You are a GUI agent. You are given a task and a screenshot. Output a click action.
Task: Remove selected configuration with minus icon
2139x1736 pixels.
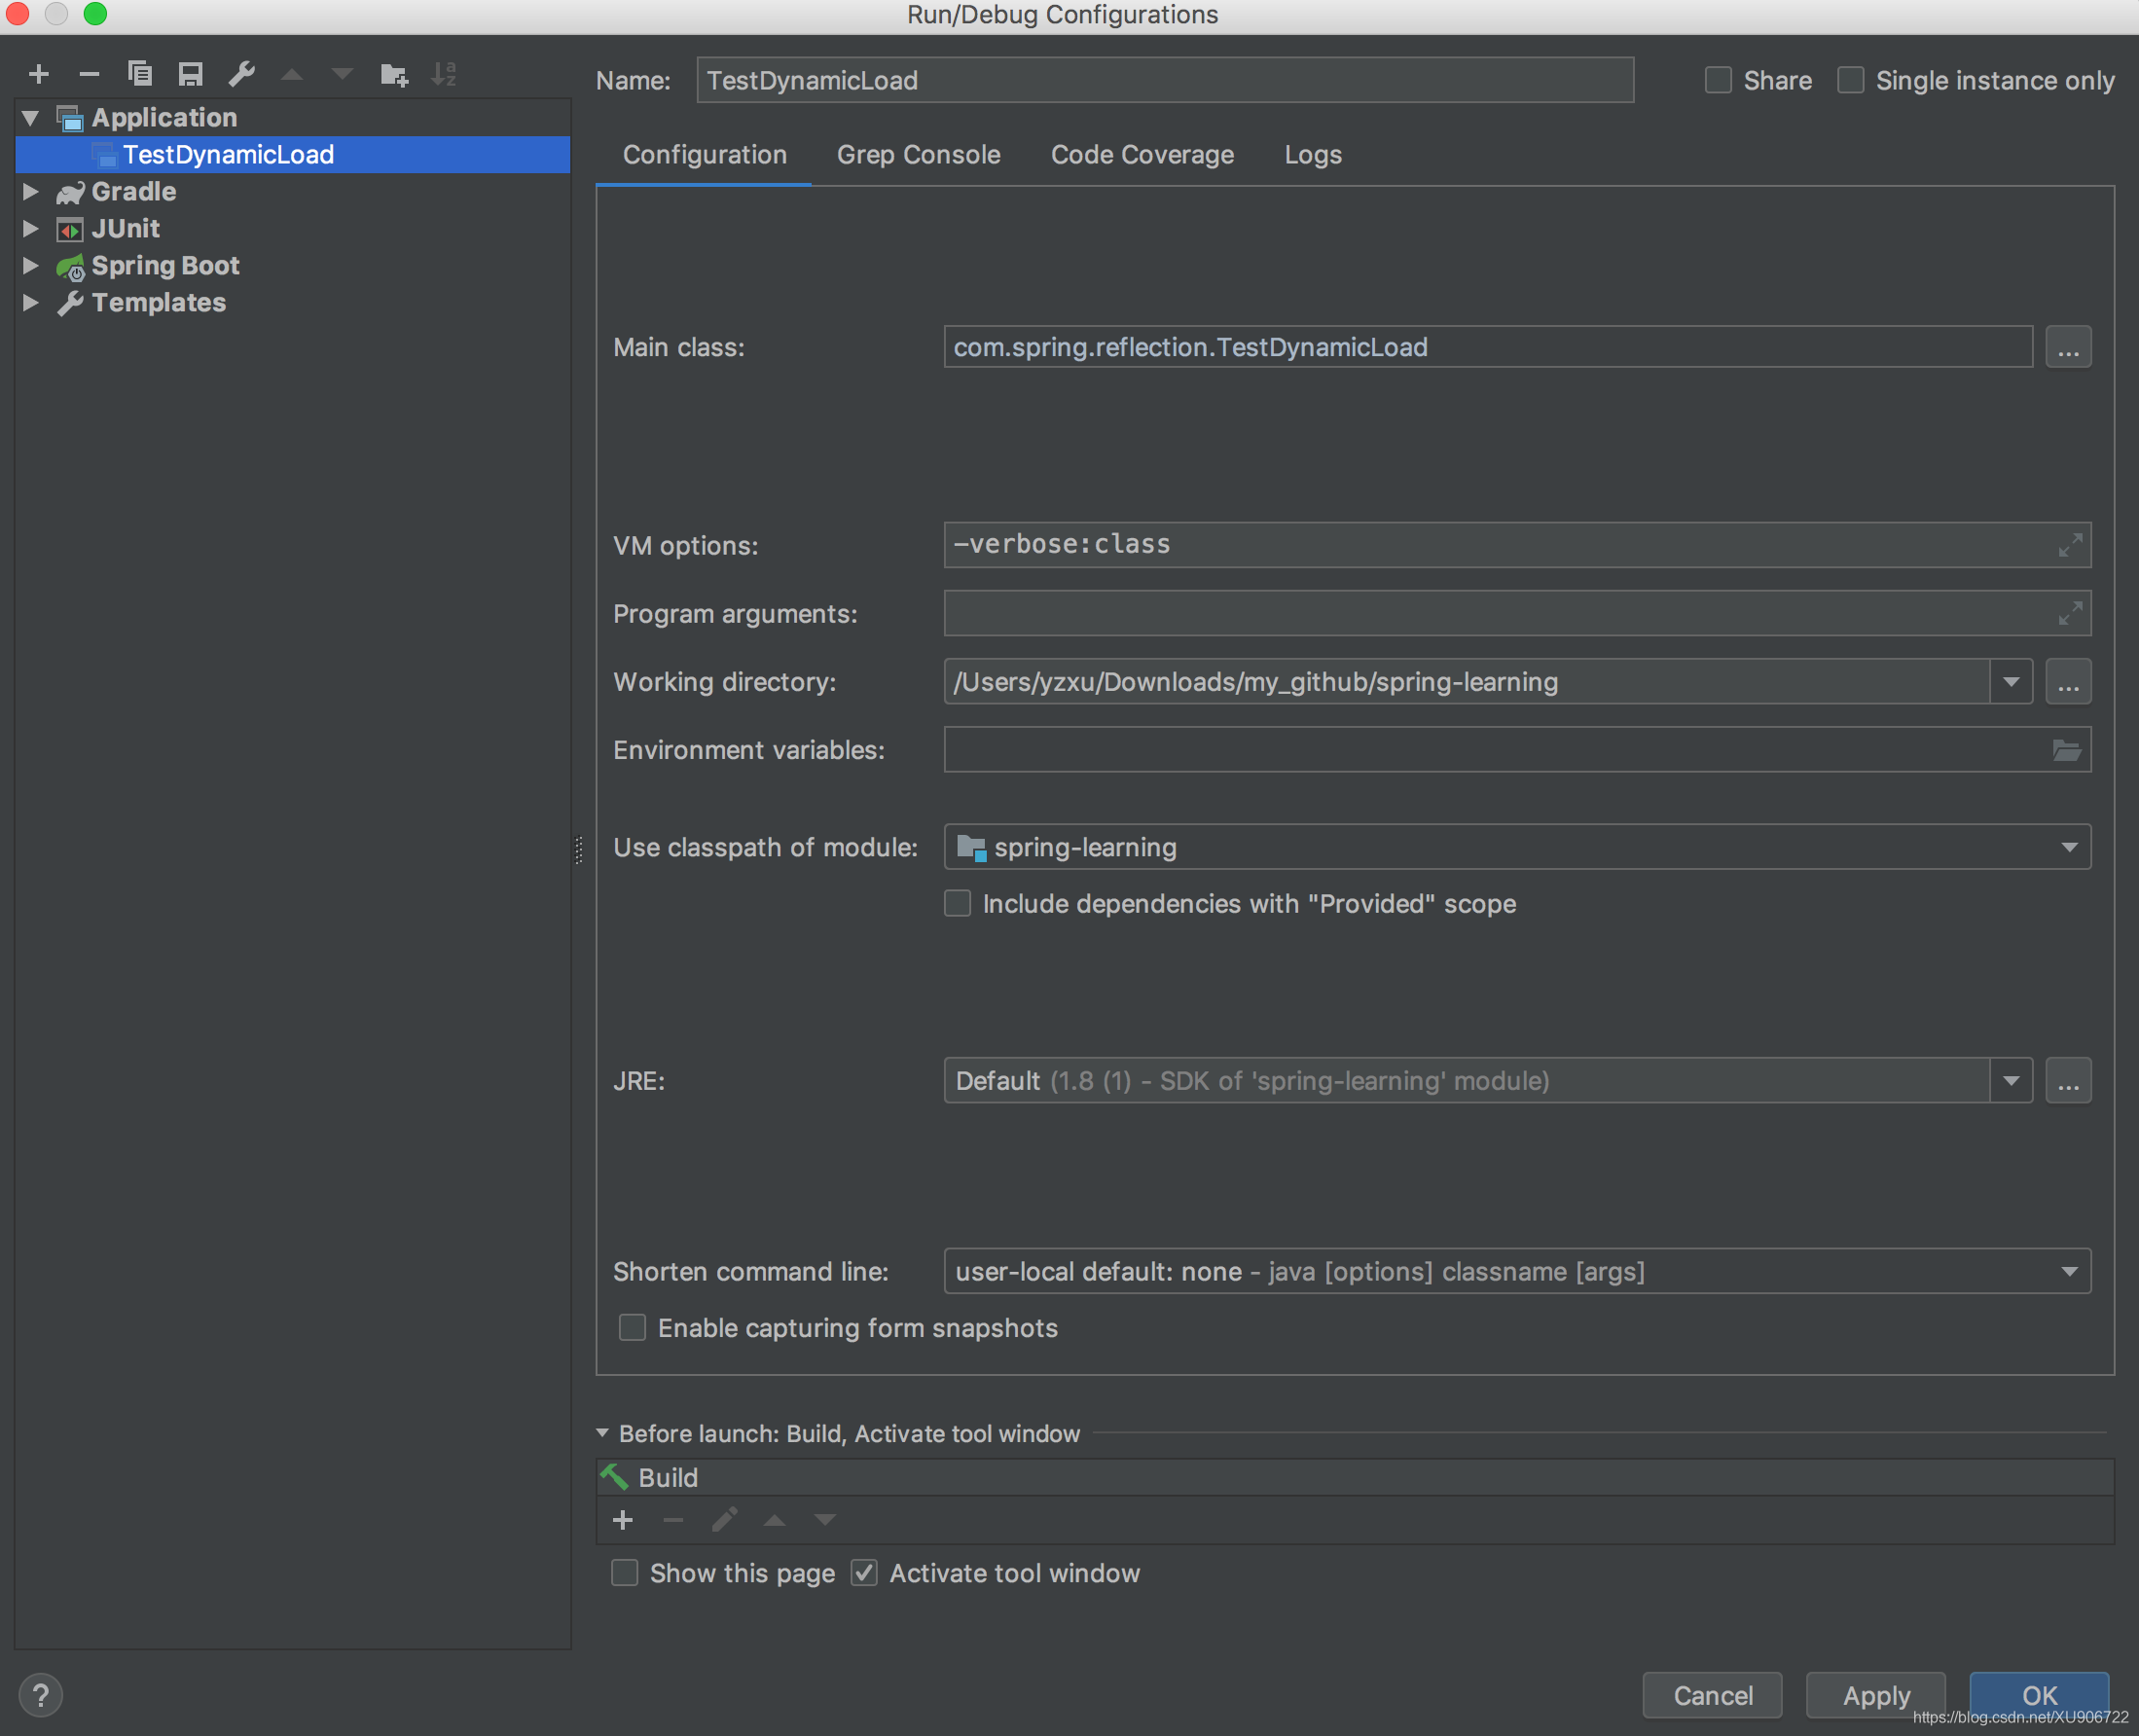[89, 74]
